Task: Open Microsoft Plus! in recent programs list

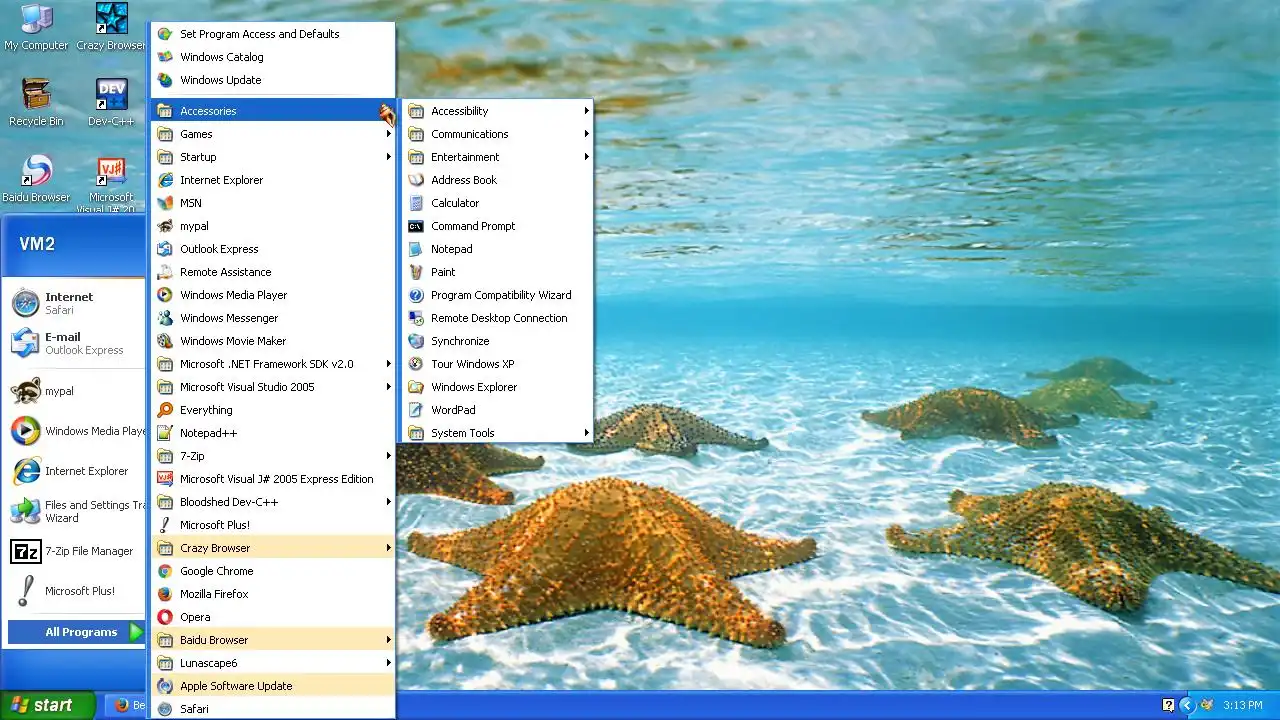Action: pyautogui.click(x=76, y=591)
